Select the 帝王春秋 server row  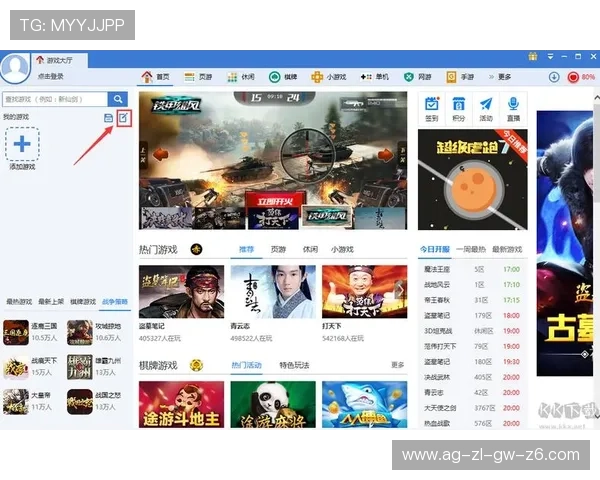click(472, 300)
